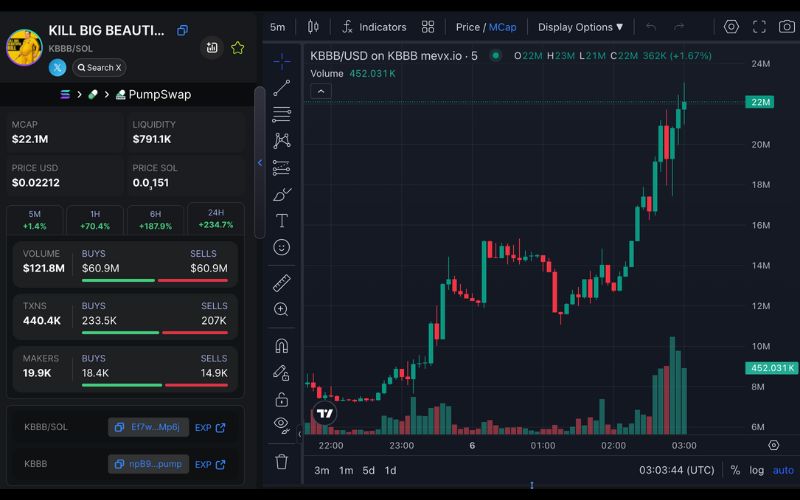Hide all drawings with eye icon
Screen dimensions: 800x500
[x=282, y=424]
